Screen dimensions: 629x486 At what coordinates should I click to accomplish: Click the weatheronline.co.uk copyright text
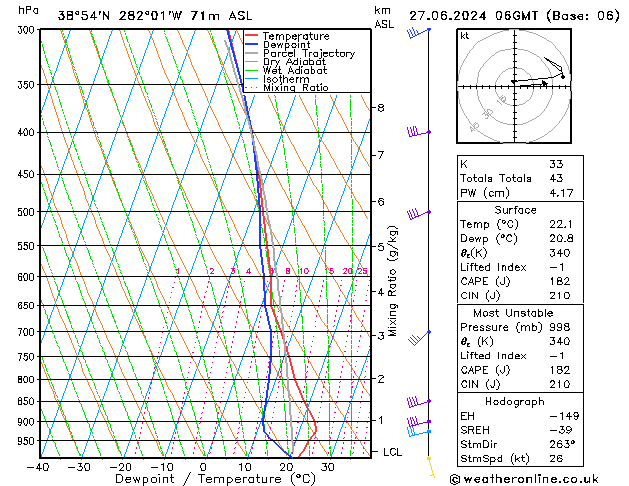pos(524,479)
